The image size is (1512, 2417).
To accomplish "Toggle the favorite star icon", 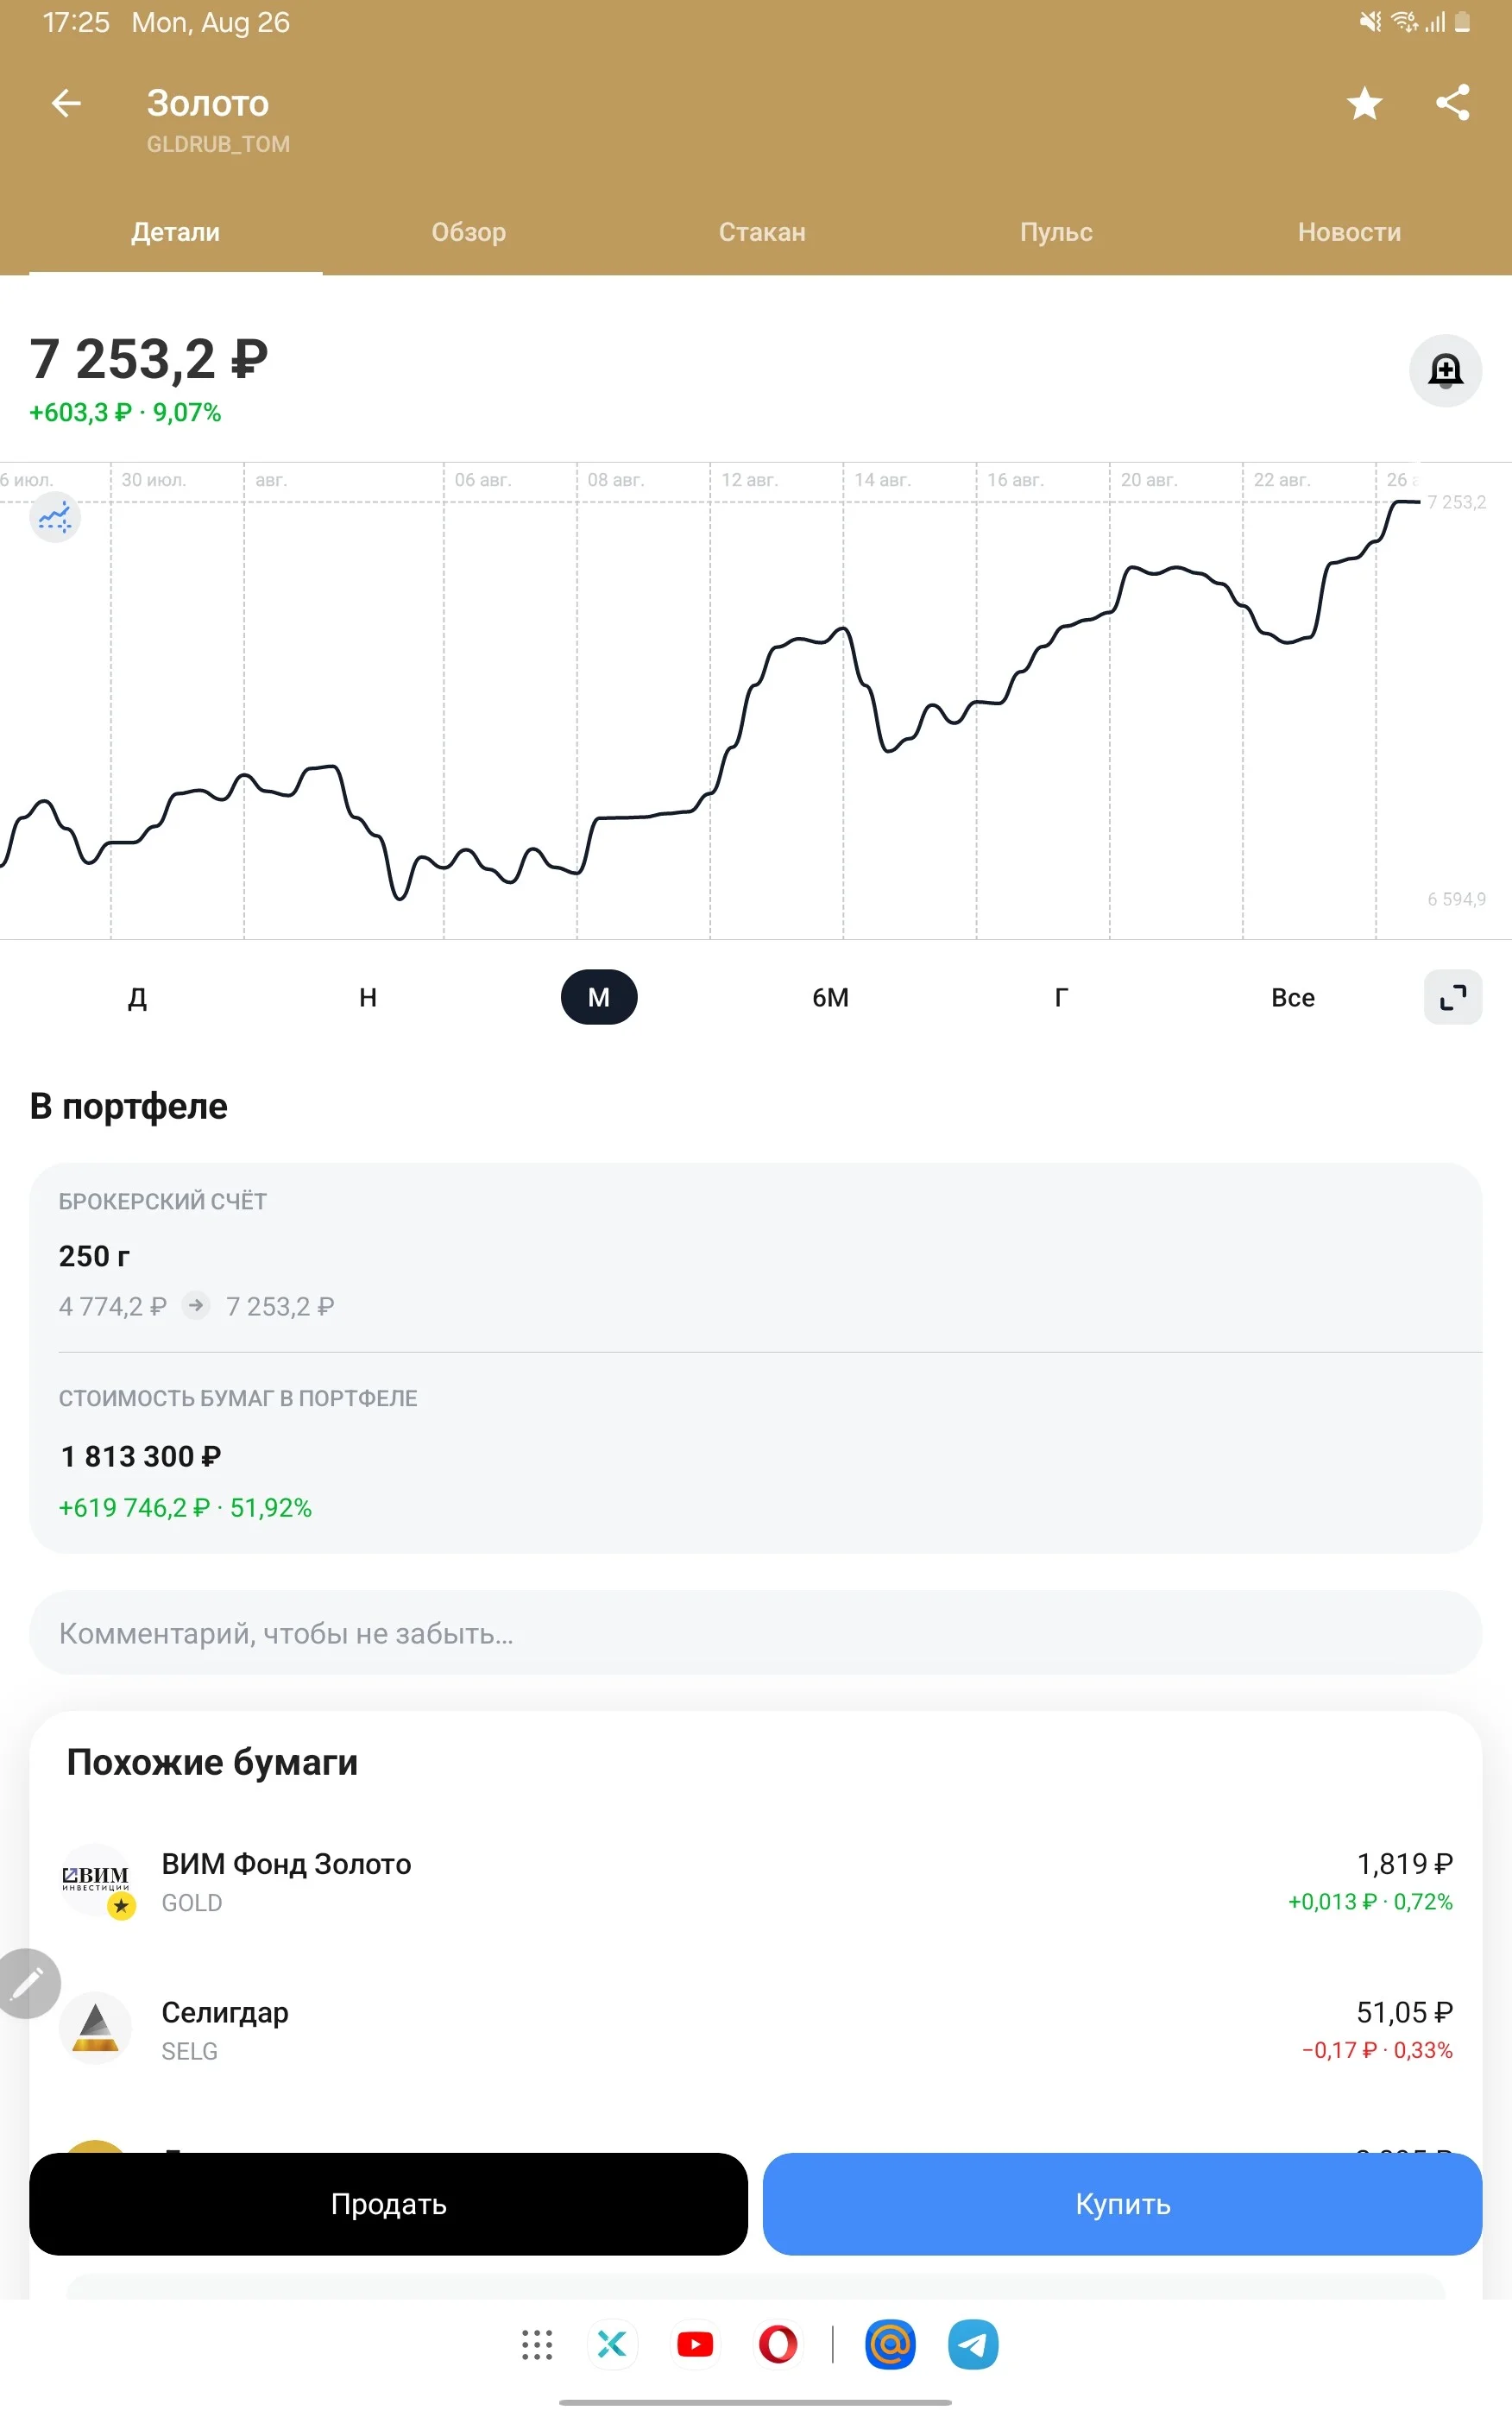I will 1364,103.
